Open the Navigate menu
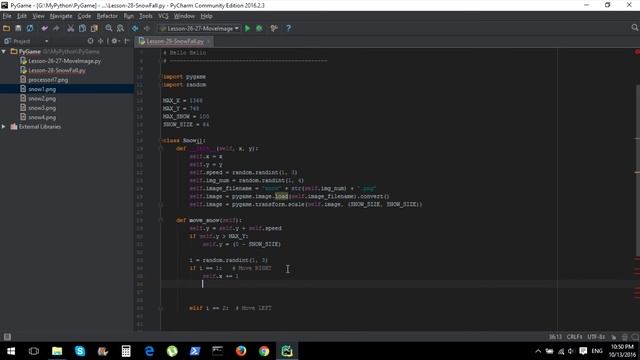640x360 pixels. coord(61,16)
